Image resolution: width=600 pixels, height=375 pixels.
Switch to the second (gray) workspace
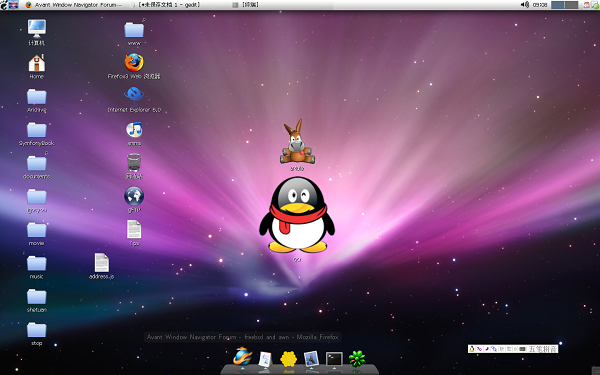[571, 5]
